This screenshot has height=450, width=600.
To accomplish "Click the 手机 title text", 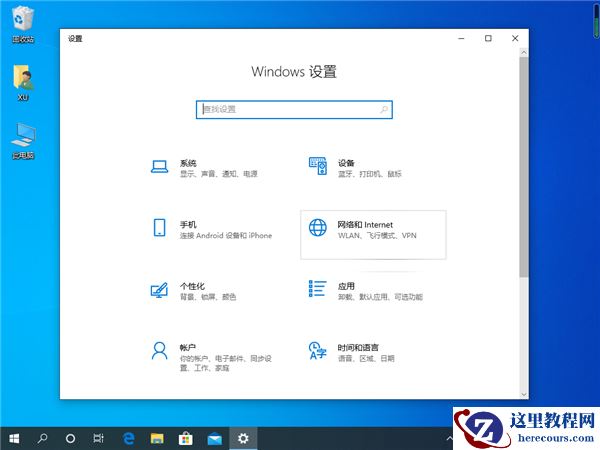I will (x=188, y=225).
